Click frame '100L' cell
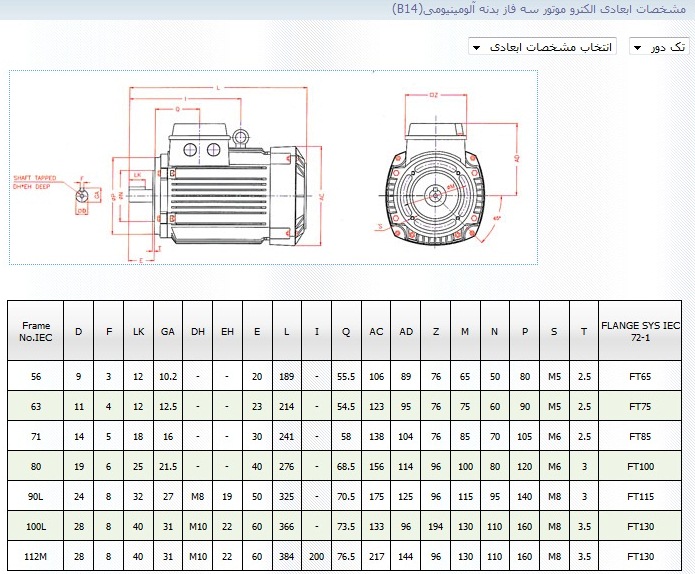 36,527
